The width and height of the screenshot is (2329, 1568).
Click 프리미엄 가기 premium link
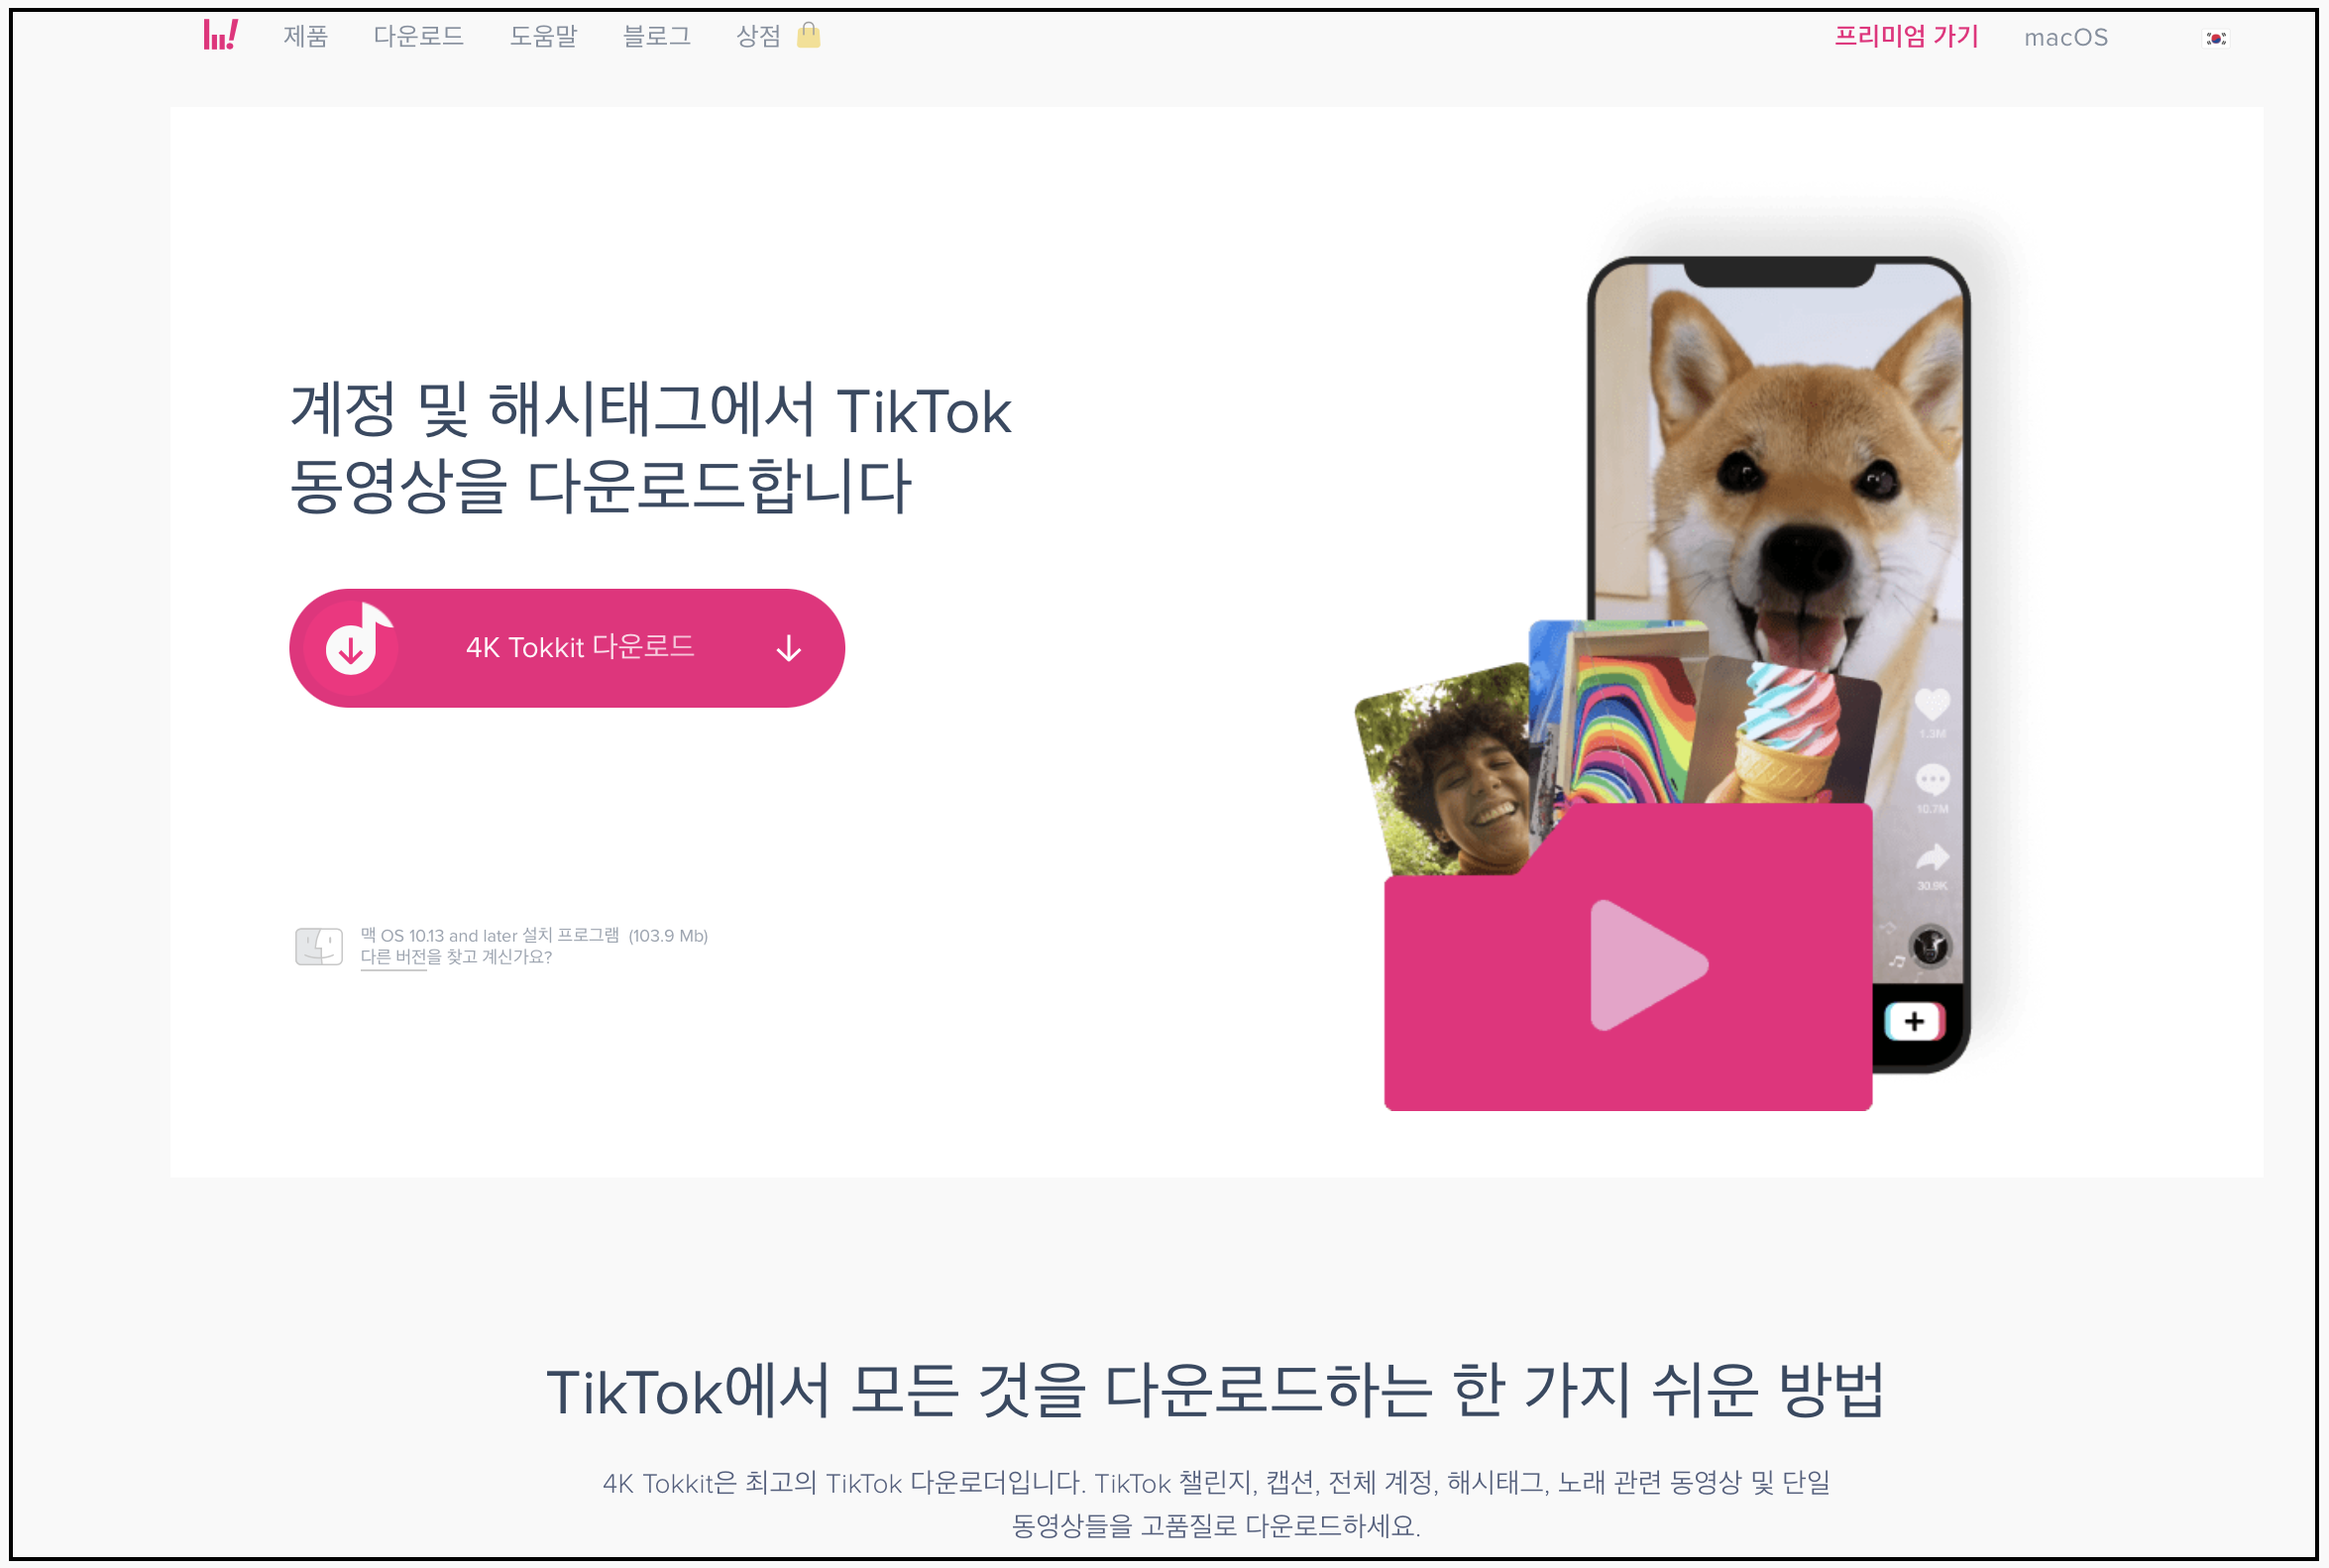pyautogui.click(x=1906, y=37)
